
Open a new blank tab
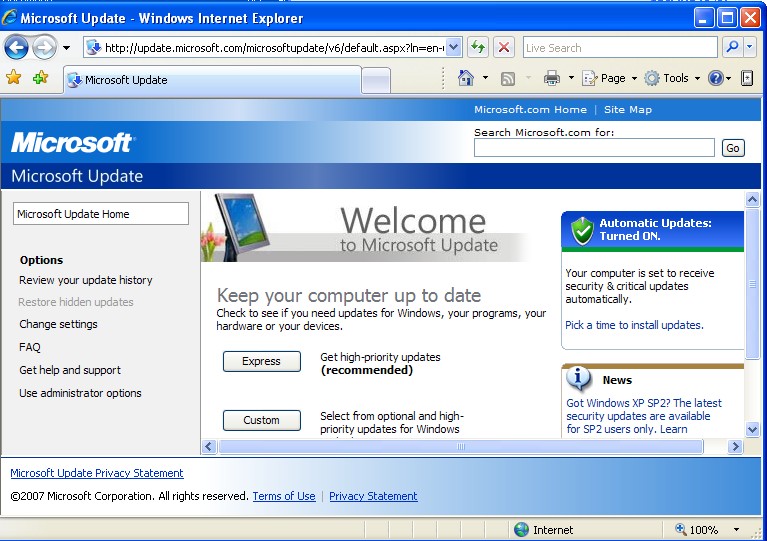click(376, 81)
